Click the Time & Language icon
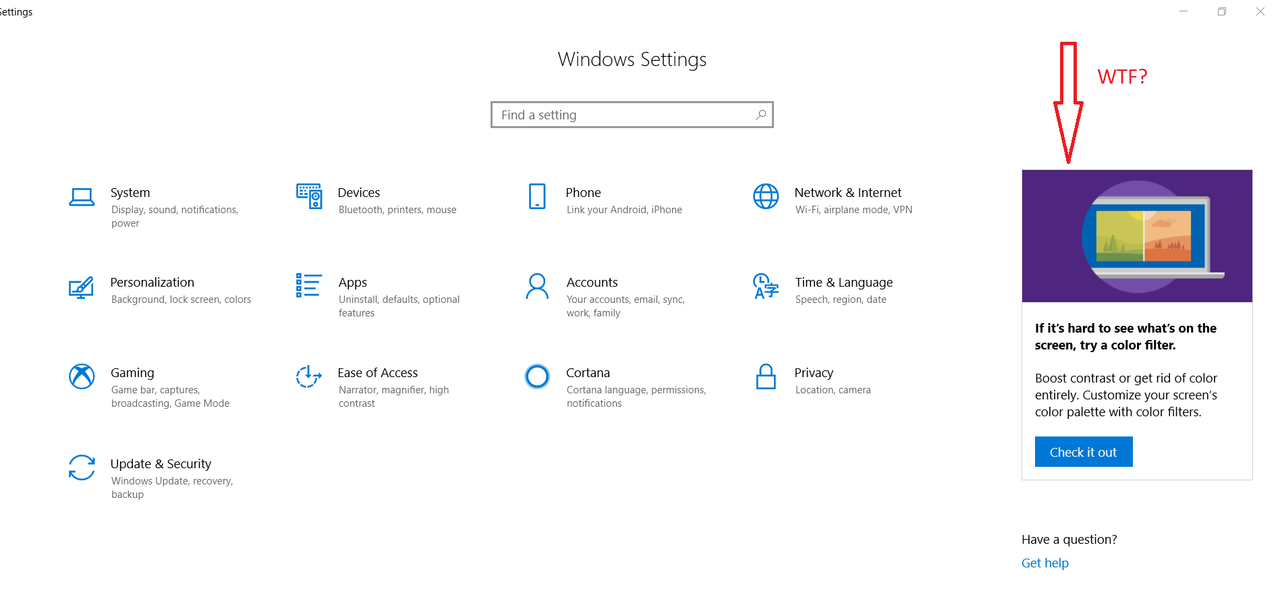This screenshot has width=1280, height=597. pyautogui.click(x=766, y=287)
